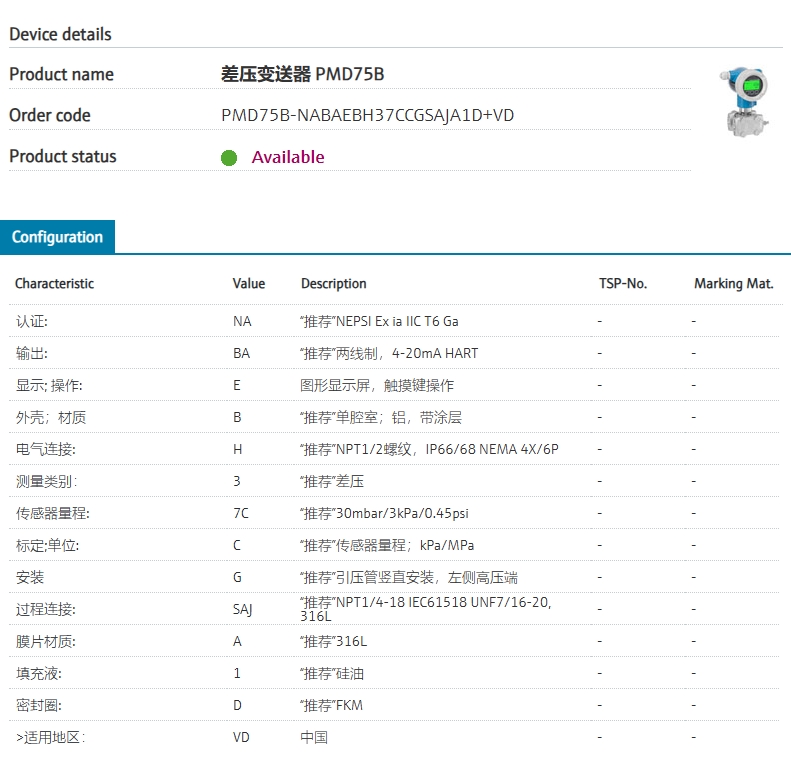The width and height of the screenshot is (791, 763).
Task: Click description 推荐 FKM
Action: point(331,705)
